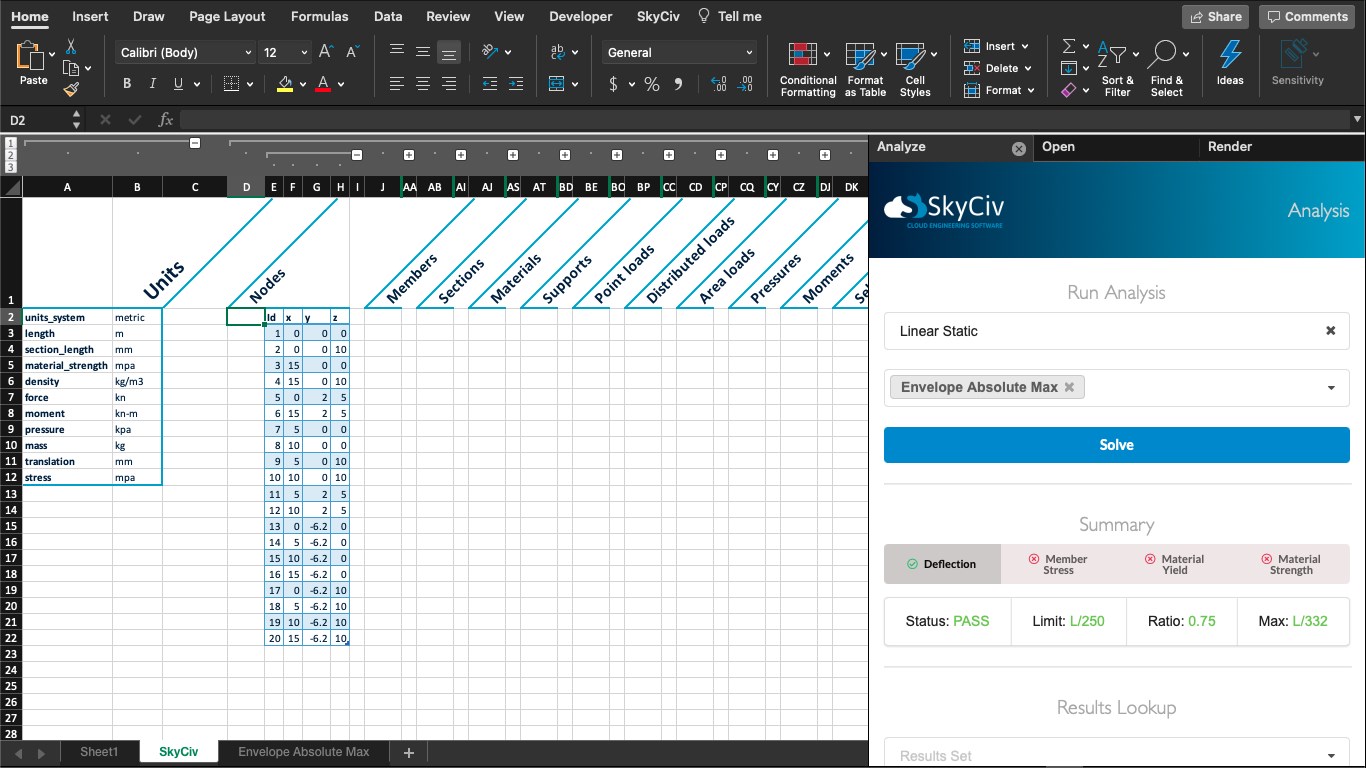Click the Paste clipboard icon

32,60
